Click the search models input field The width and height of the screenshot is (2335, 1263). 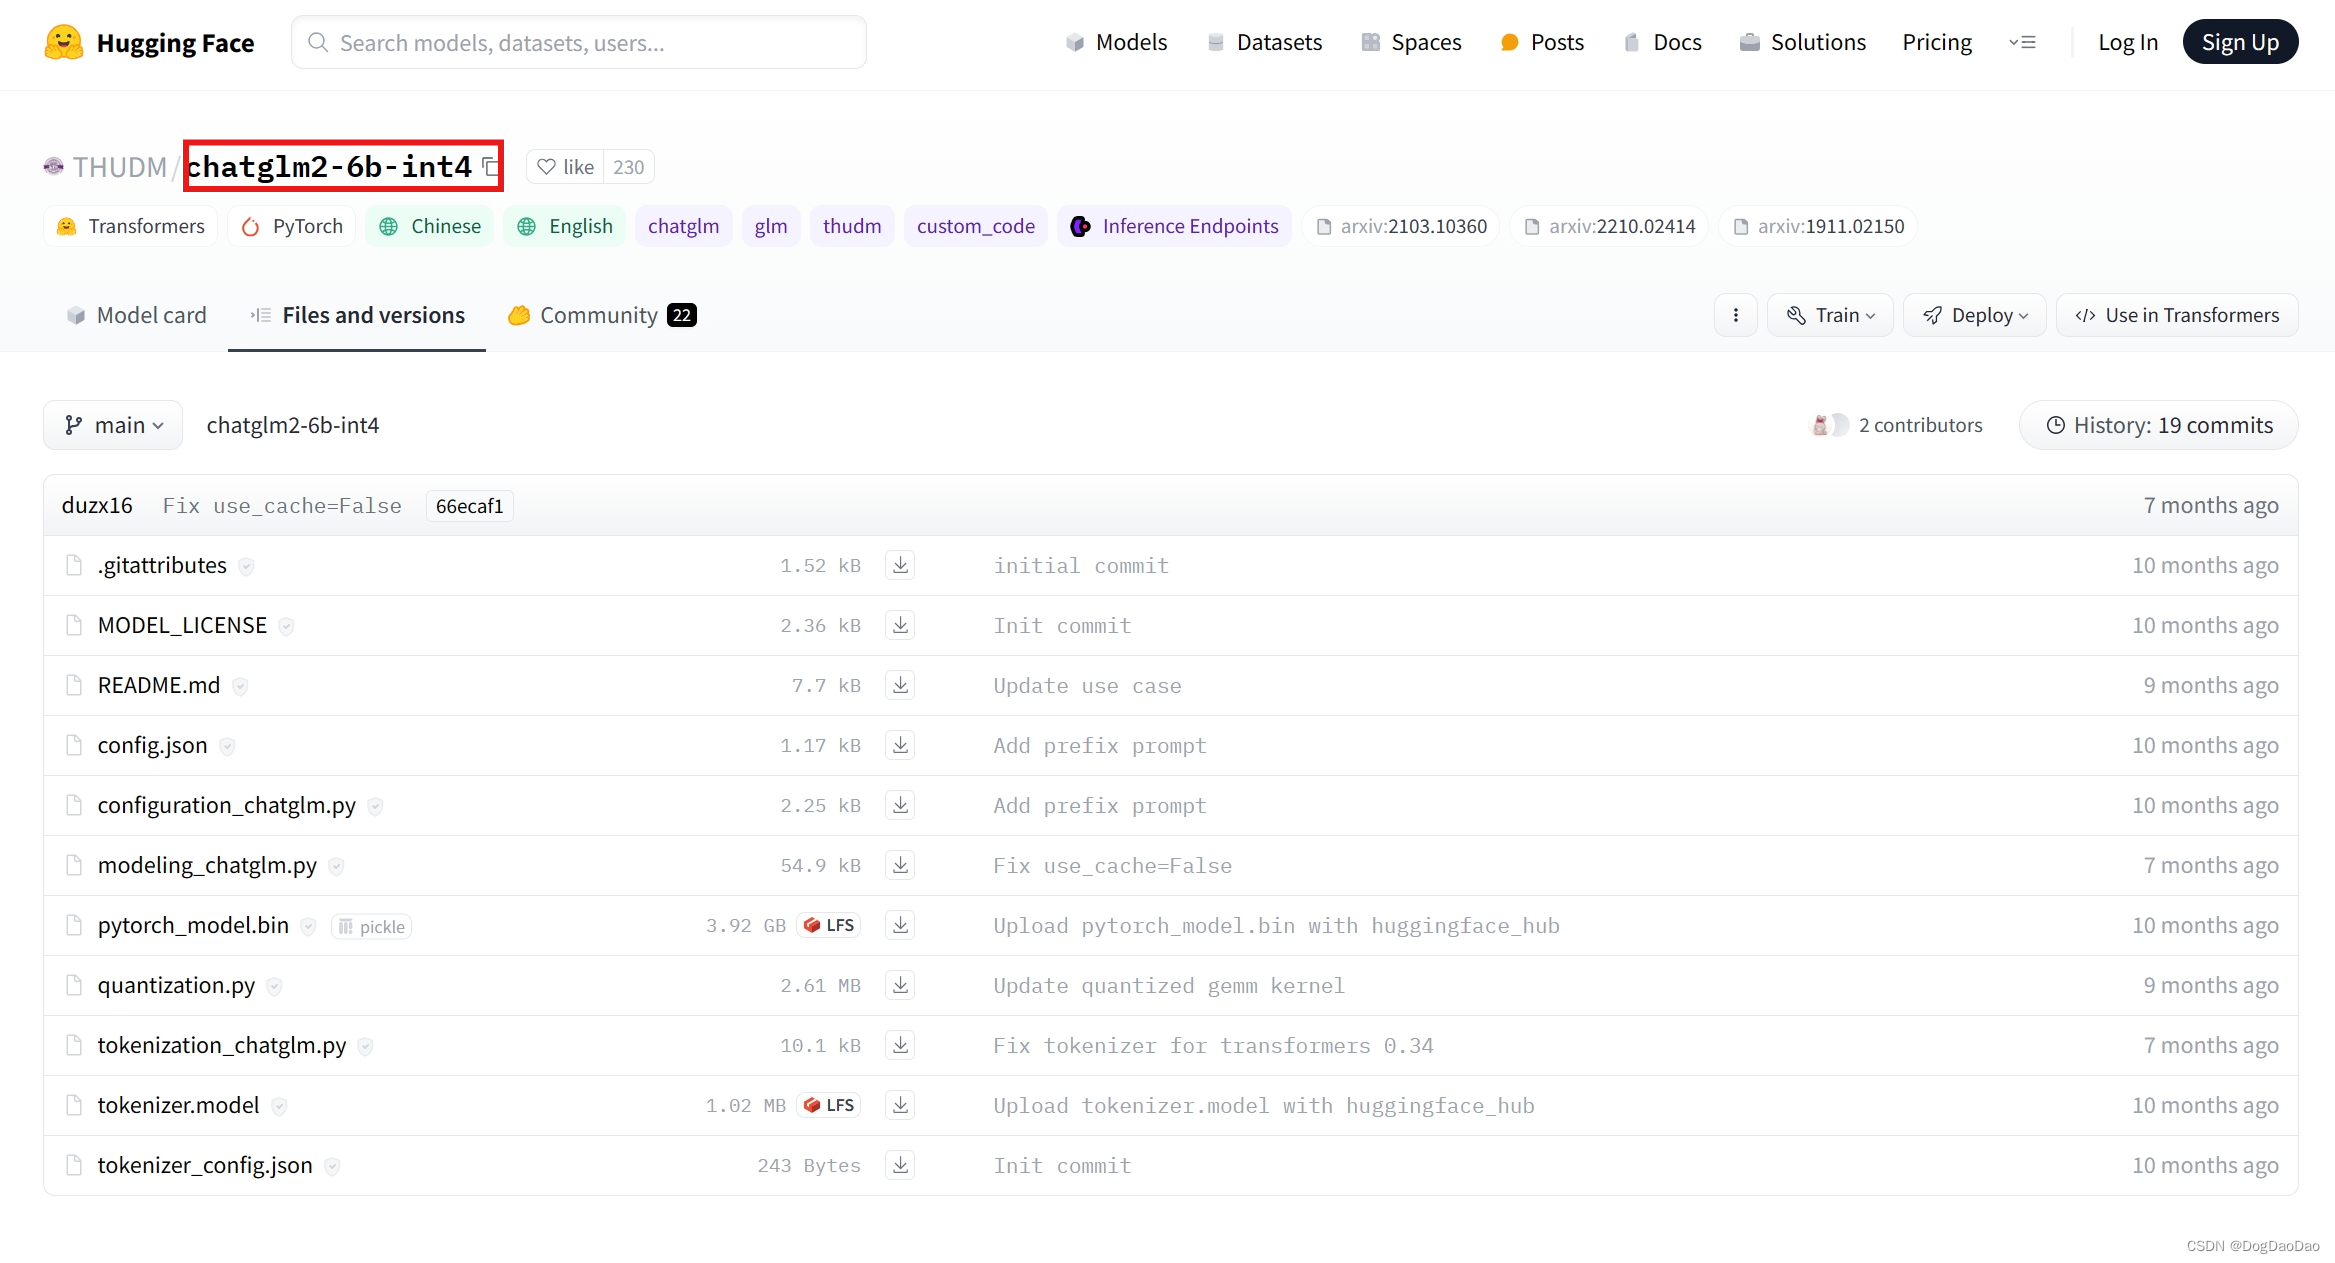[x=579, y=42]
